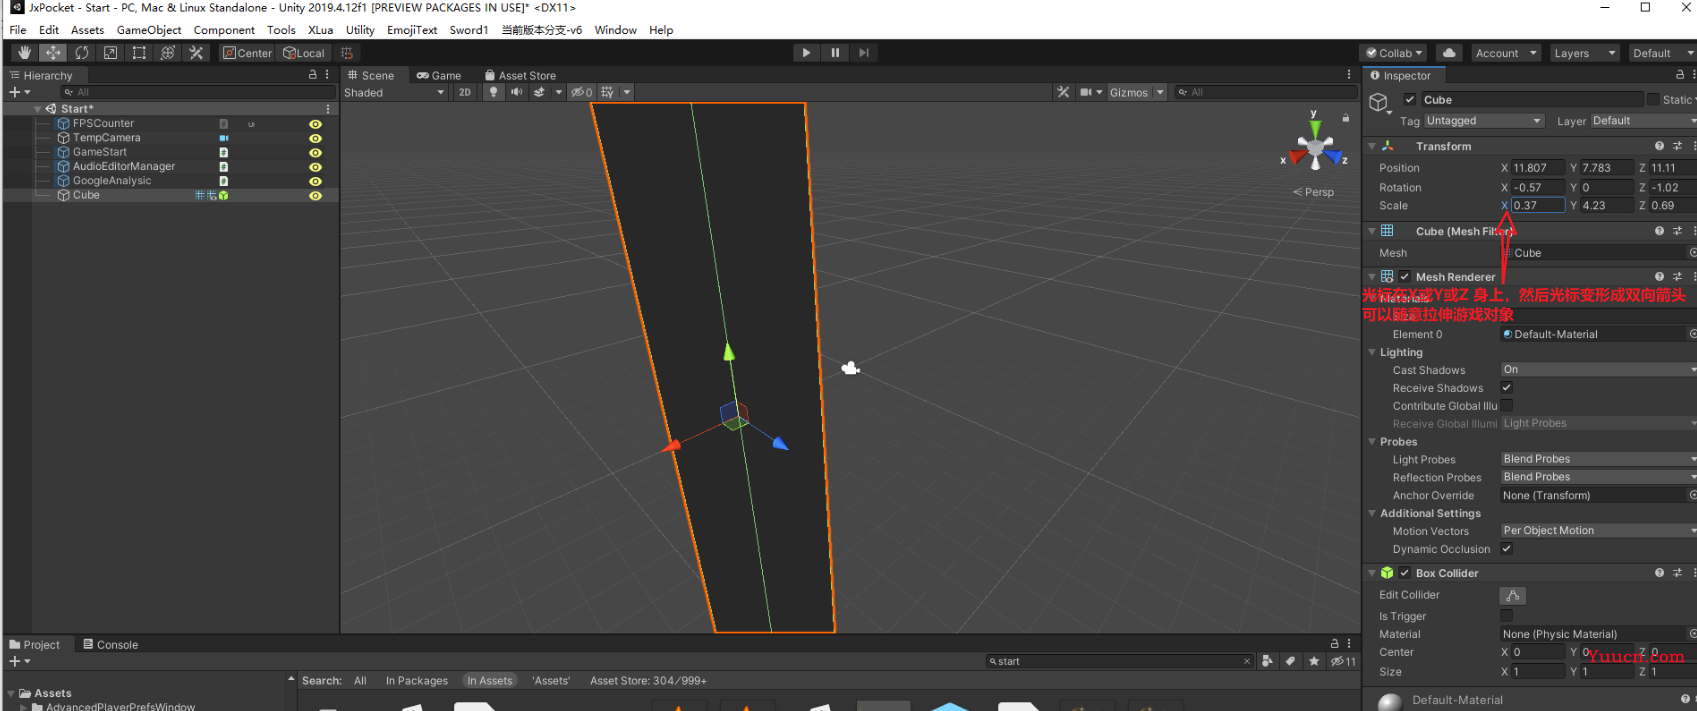Viewport: 1697px width, 711px height.
Task: Select the Hand tool in toolbar
Action: 24,53
